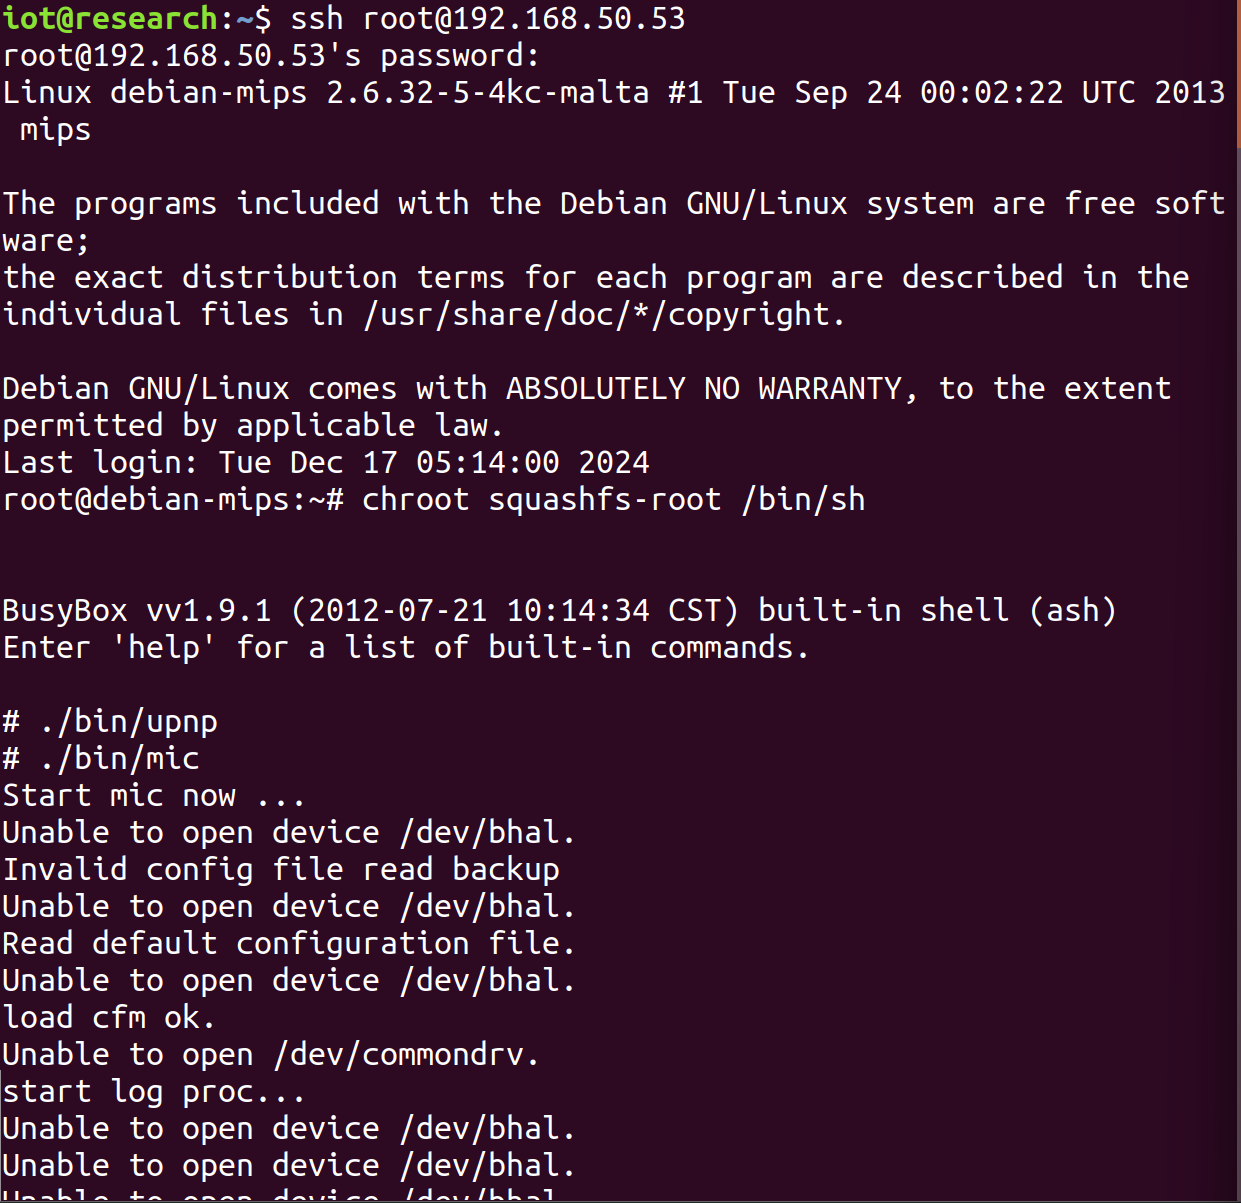Click the root@192.168.50.53's password line
1241x1203 pixels.
tap(271, 55)
